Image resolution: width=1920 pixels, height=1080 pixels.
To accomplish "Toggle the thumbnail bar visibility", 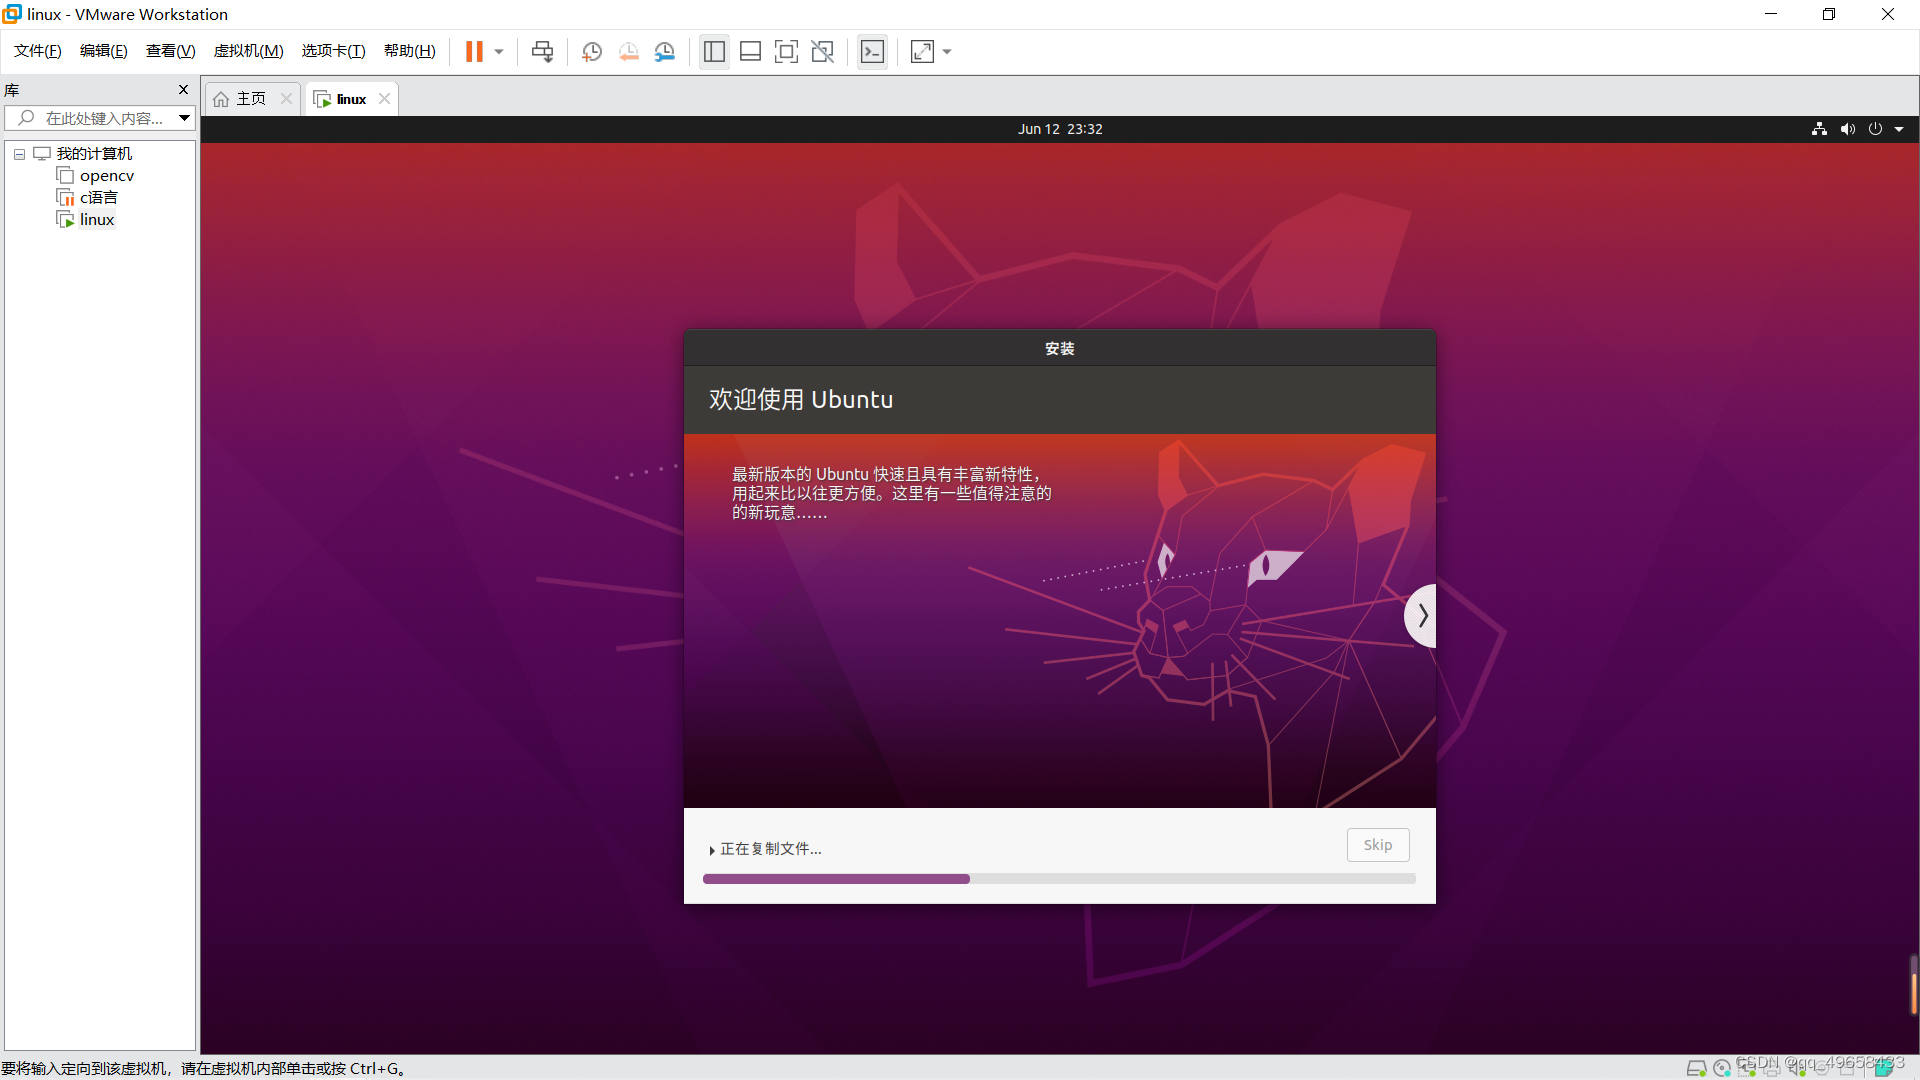I will (x=750, y=51).
